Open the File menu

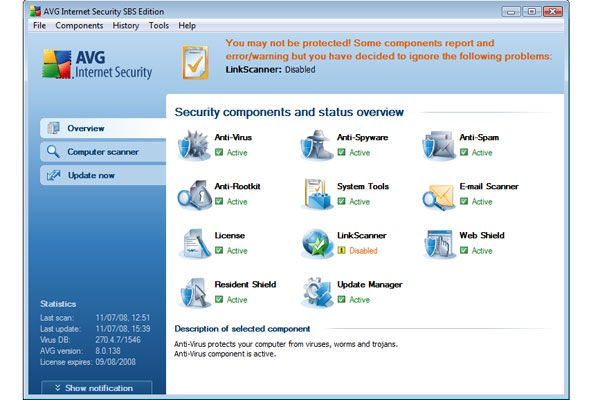[39, 26]
